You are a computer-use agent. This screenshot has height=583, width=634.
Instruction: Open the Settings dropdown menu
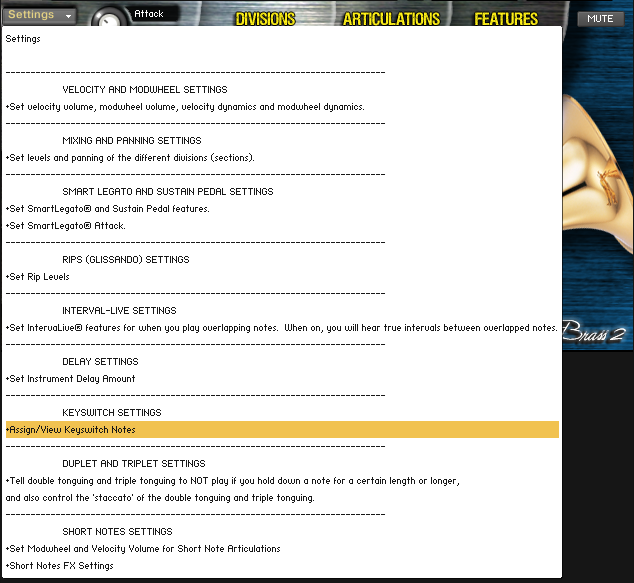pos(39,15)
